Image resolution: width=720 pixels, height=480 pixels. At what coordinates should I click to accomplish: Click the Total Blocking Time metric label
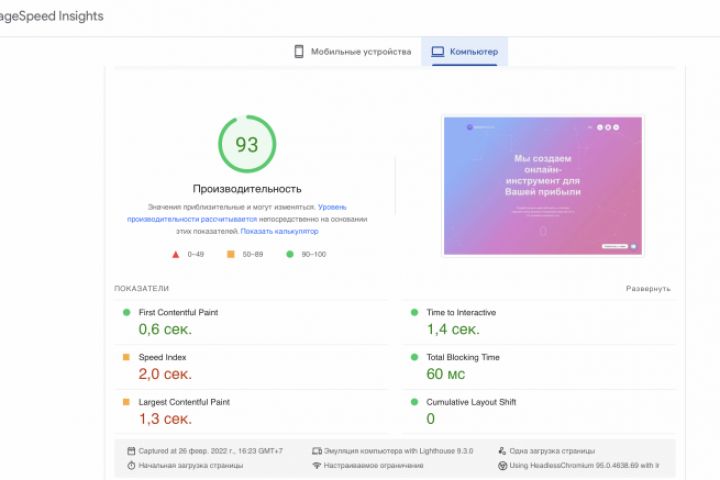coord(463,357)
